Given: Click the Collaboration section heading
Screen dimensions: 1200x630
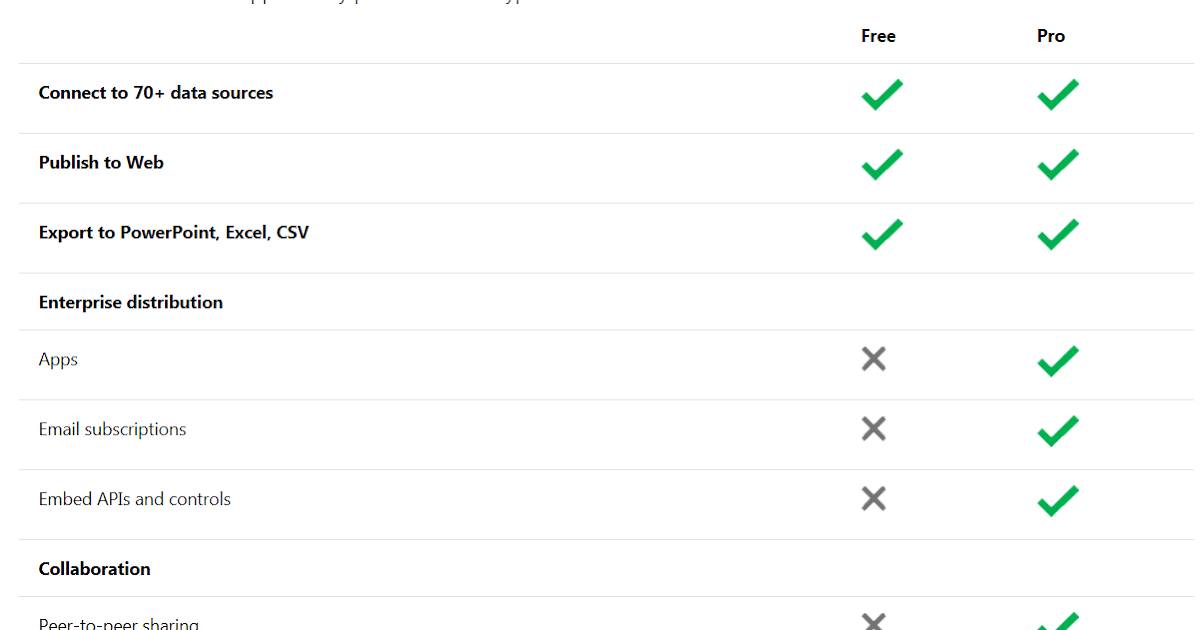Looking at the screenshot, I should click(x=95, y=569).
